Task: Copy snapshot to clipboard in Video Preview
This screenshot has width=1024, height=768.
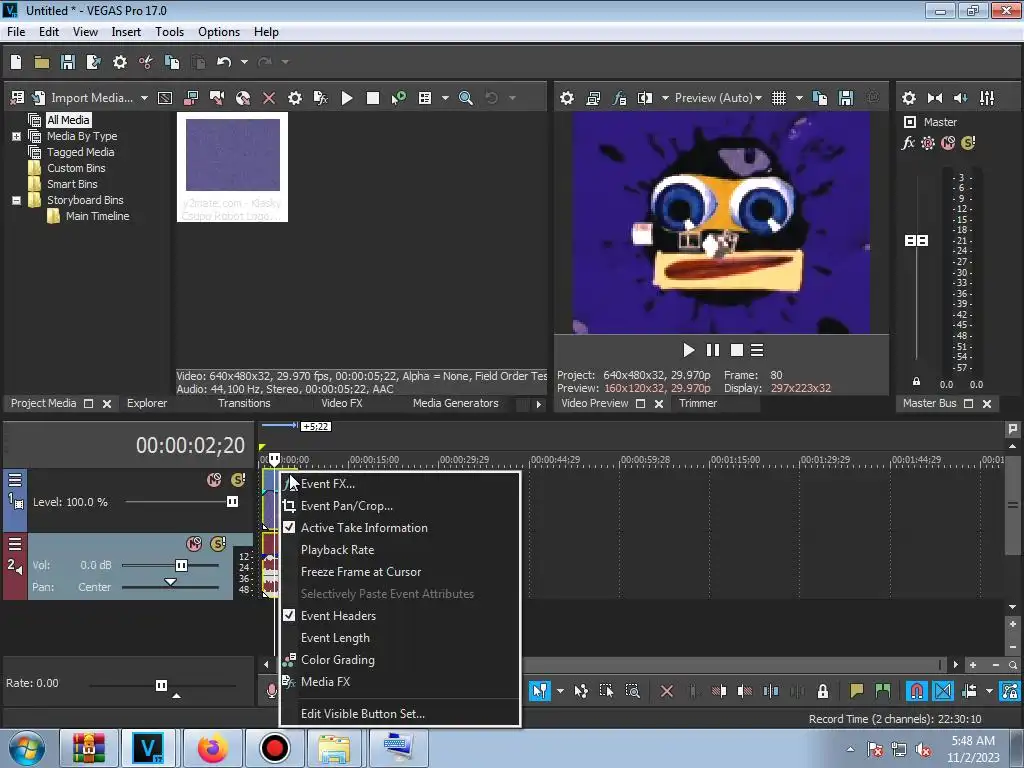Action: (x=820, y=98)
